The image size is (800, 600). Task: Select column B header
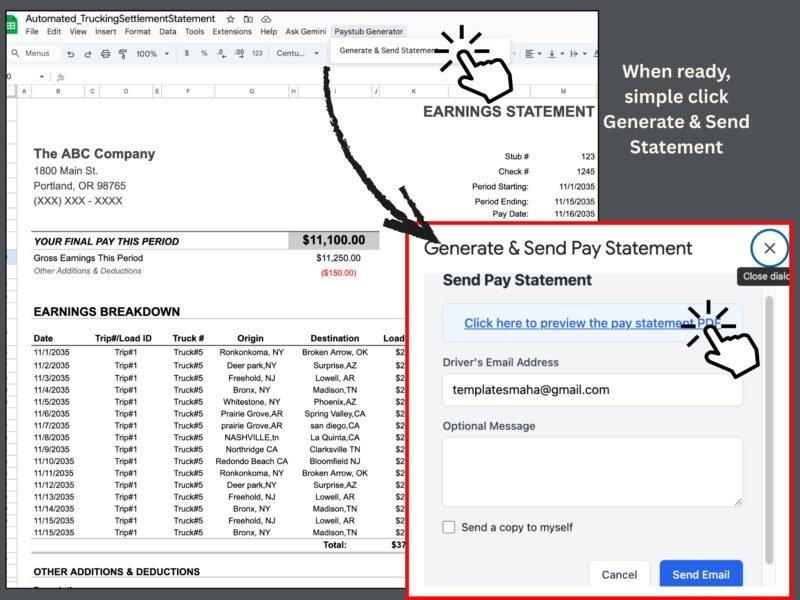pyautogui.click(x=58, y=91)
